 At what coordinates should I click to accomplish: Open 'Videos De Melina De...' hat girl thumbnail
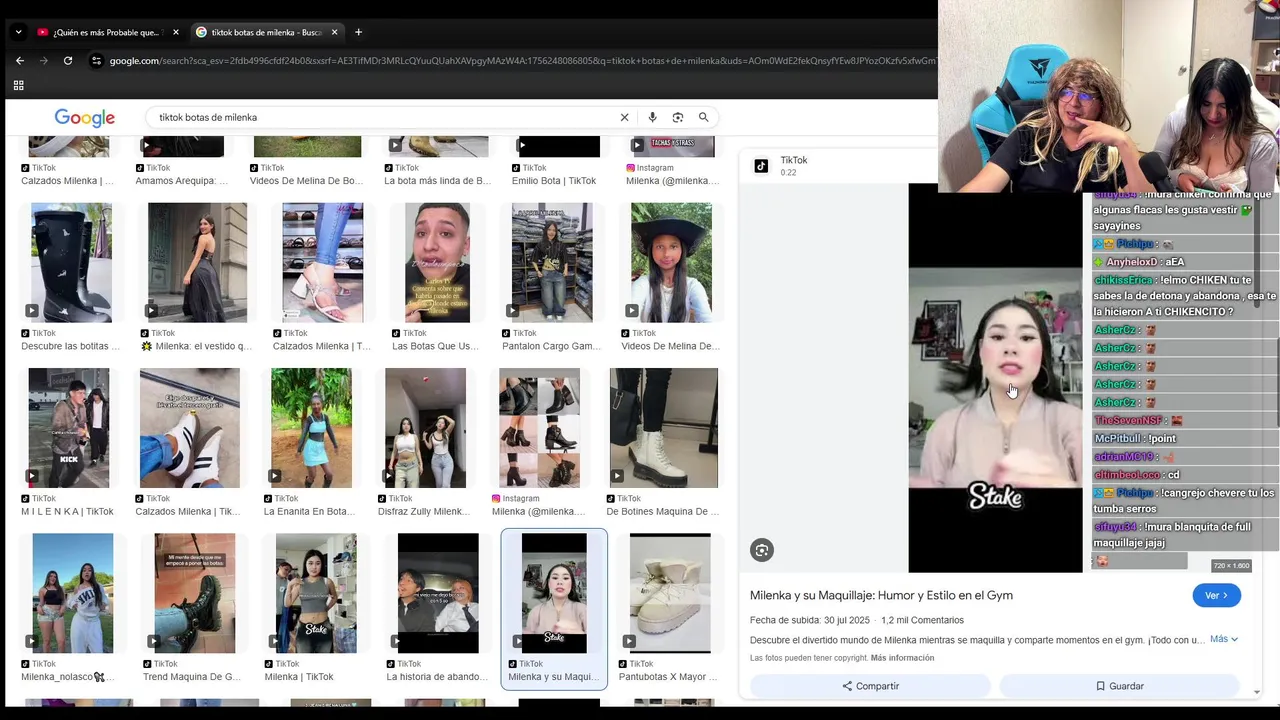(671, 263)
